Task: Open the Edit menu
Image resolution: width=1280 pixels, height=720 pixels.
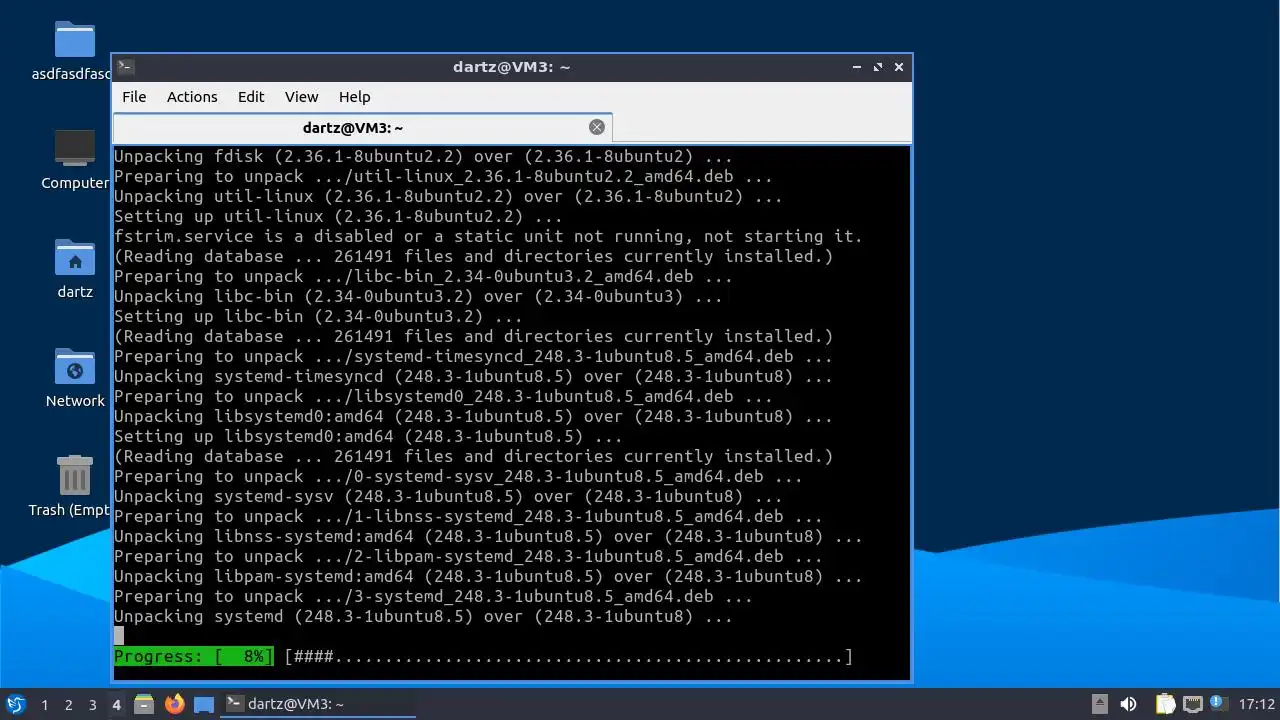Action: pos(251,97)
